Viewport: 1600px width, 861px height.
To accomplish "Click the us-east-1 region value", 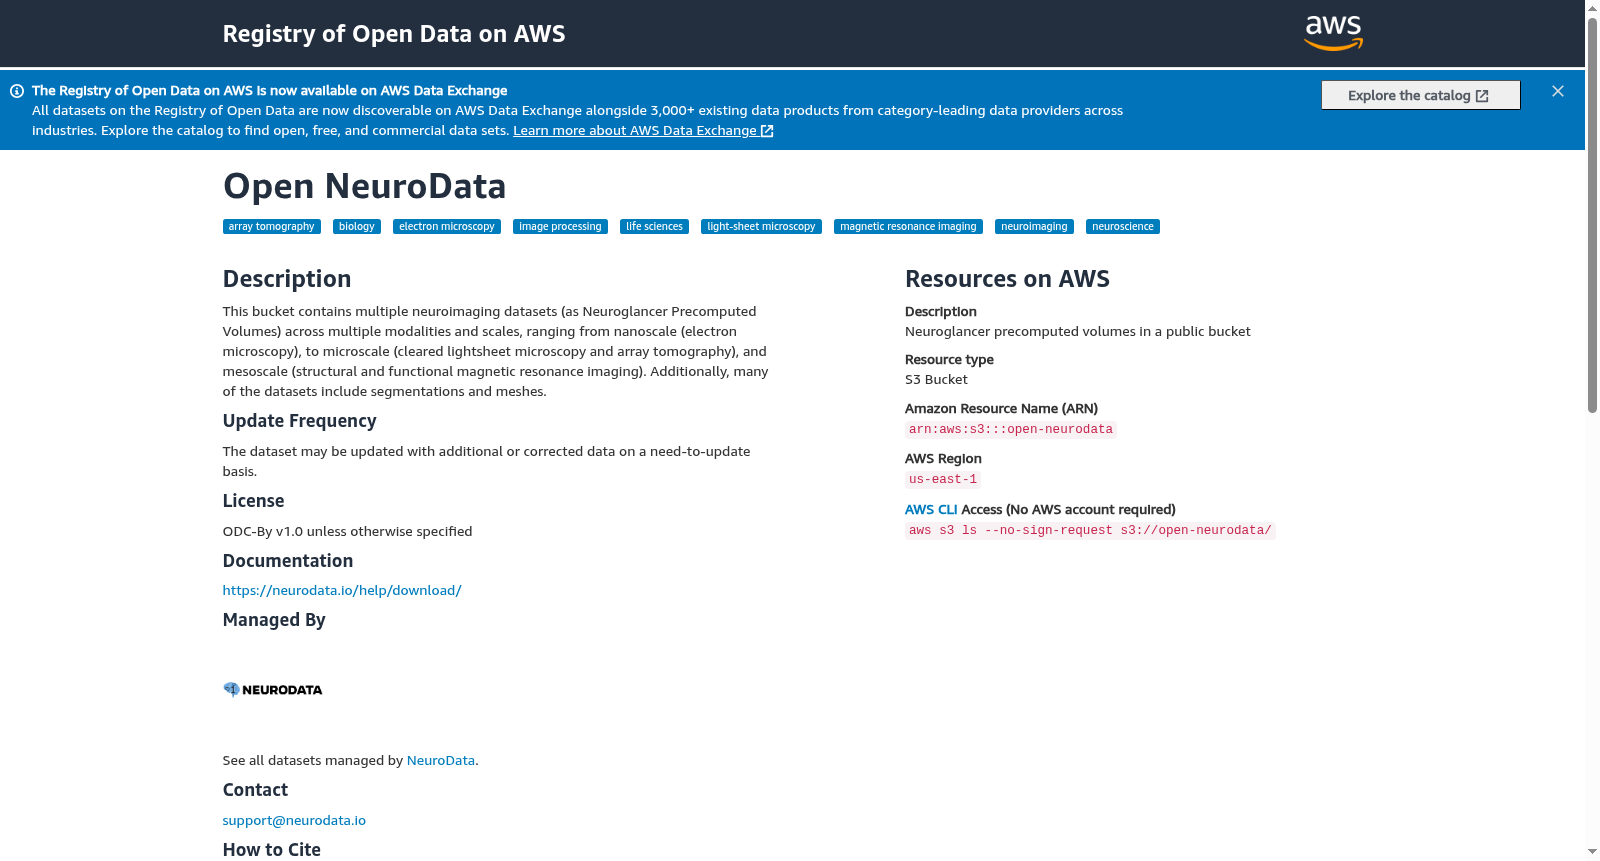I will pos(943,479).
